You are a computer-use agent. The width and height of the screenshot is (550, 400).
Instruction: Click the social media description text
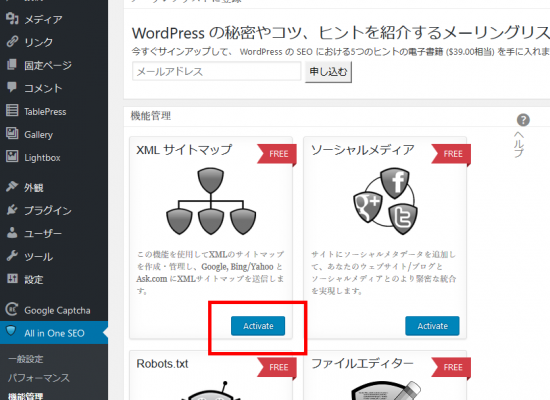384,272
